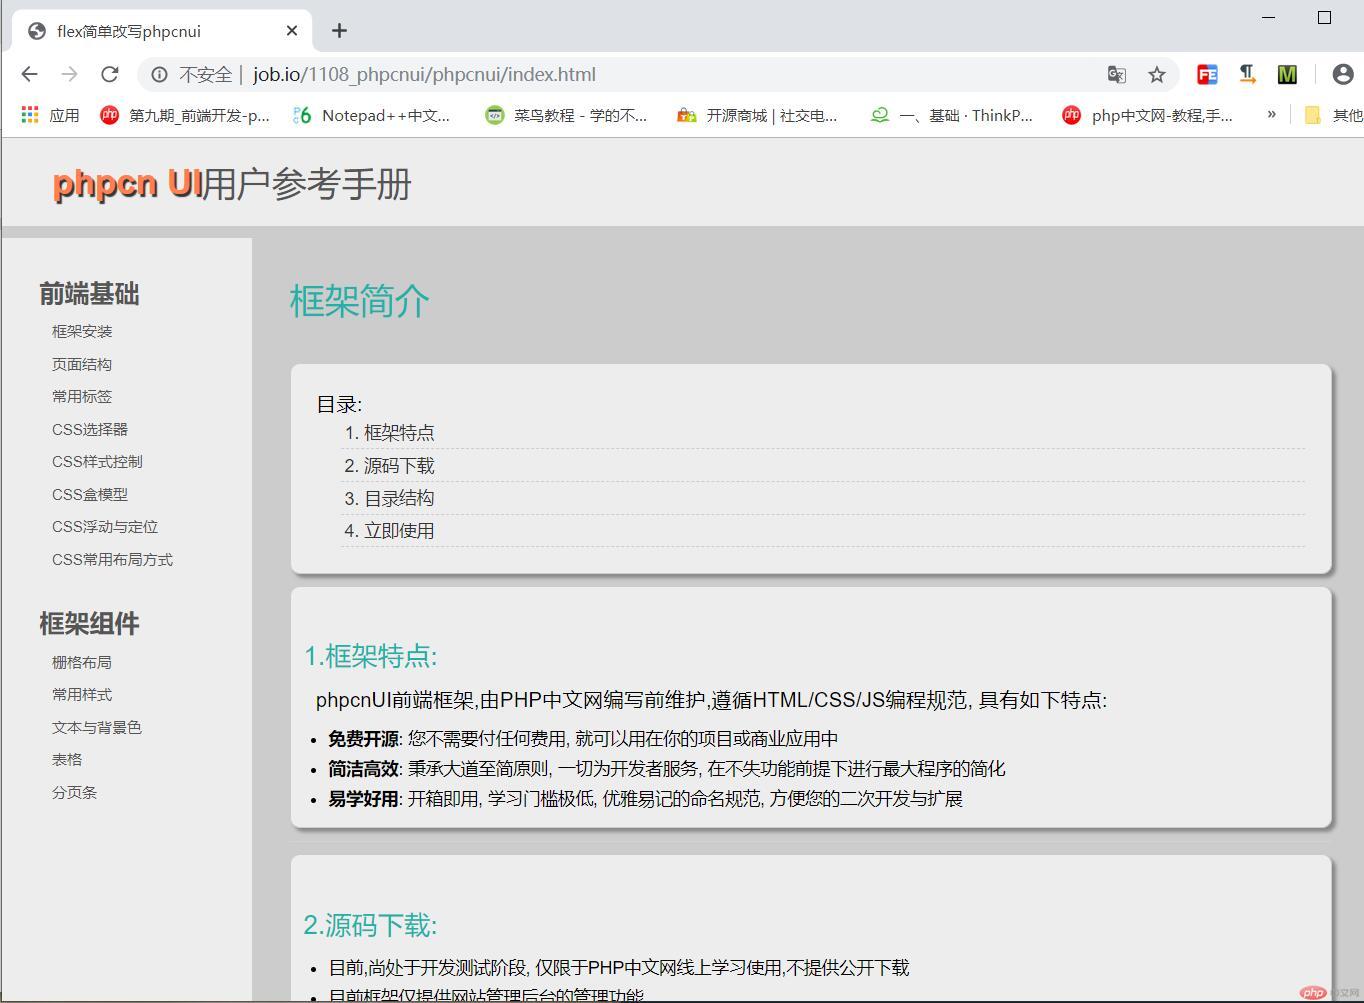Open 开源商城 bookmark
Viewport: 1364px width, 1003px height.
pos(757,115)
